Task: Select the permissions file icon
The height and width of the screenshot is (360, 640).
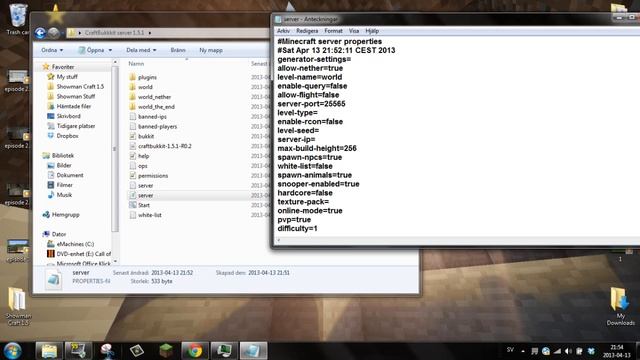Action: coord(133,176)
